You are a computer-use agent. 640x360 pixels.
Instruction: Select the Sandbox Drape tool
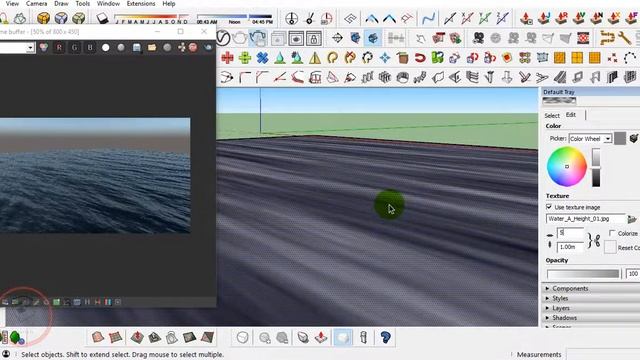point(172,337)
